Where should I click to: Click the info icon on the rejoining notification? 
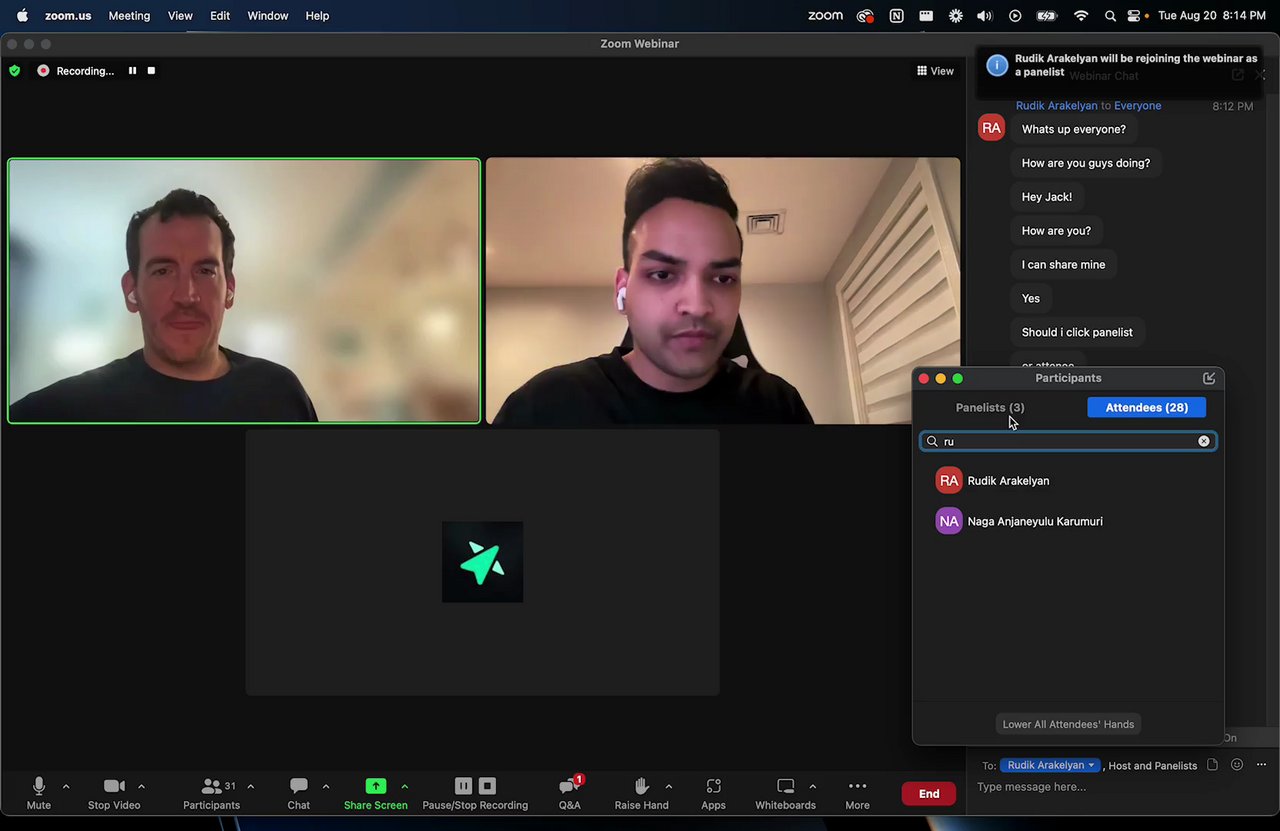pos(996,65)
